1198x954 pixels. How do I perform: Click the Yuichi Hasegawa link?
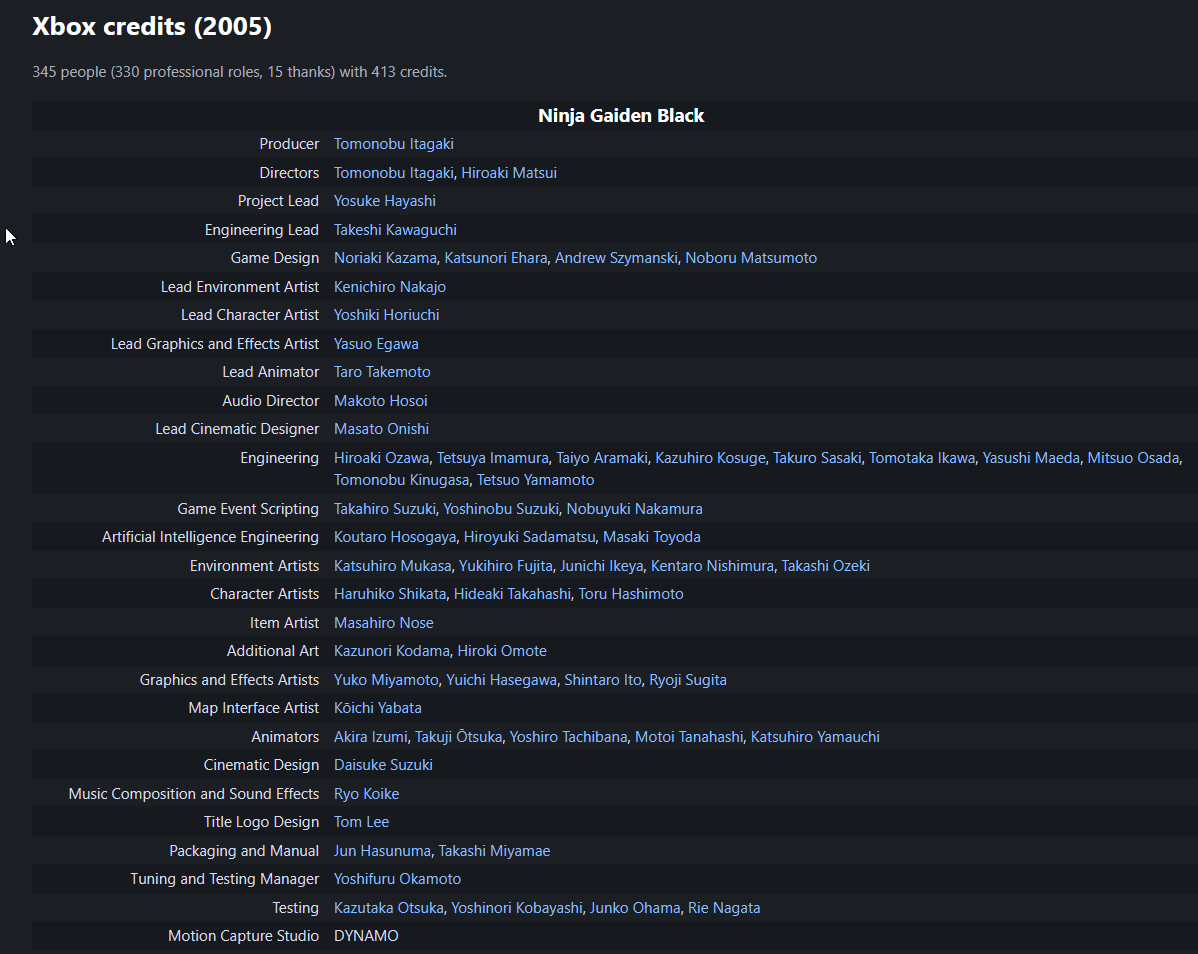(502, 680)
